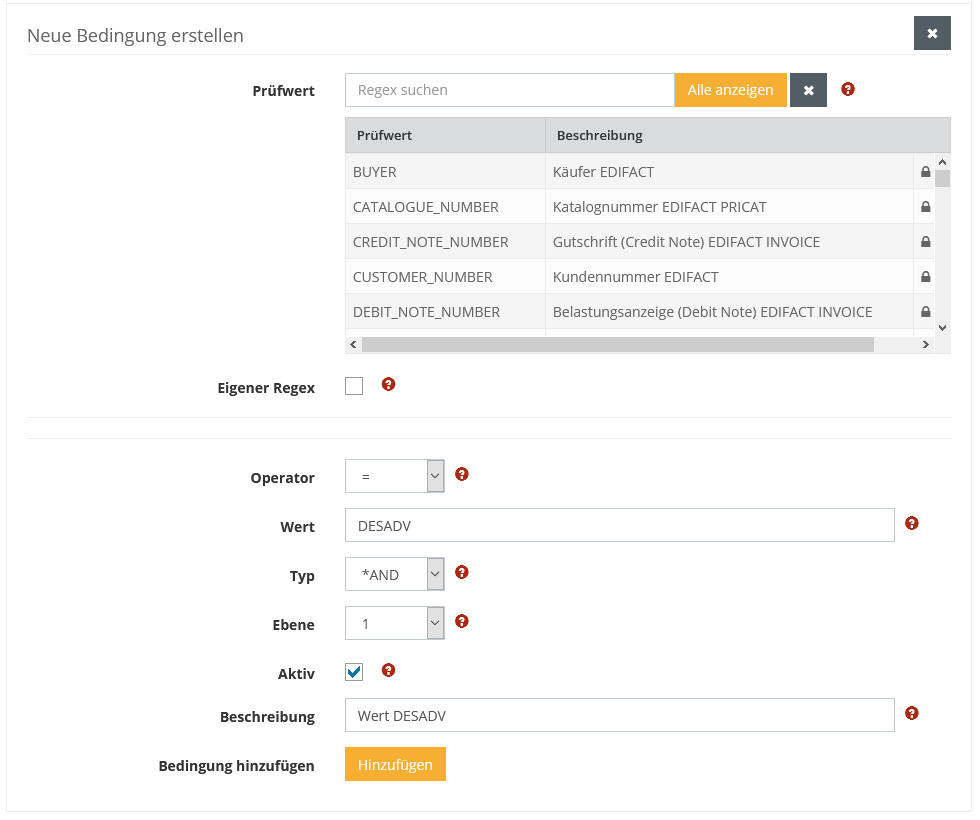The width and height of the screenshot is (980, 820).
Task: Enable the Eigener Regex checkbox
Action: 354,386
